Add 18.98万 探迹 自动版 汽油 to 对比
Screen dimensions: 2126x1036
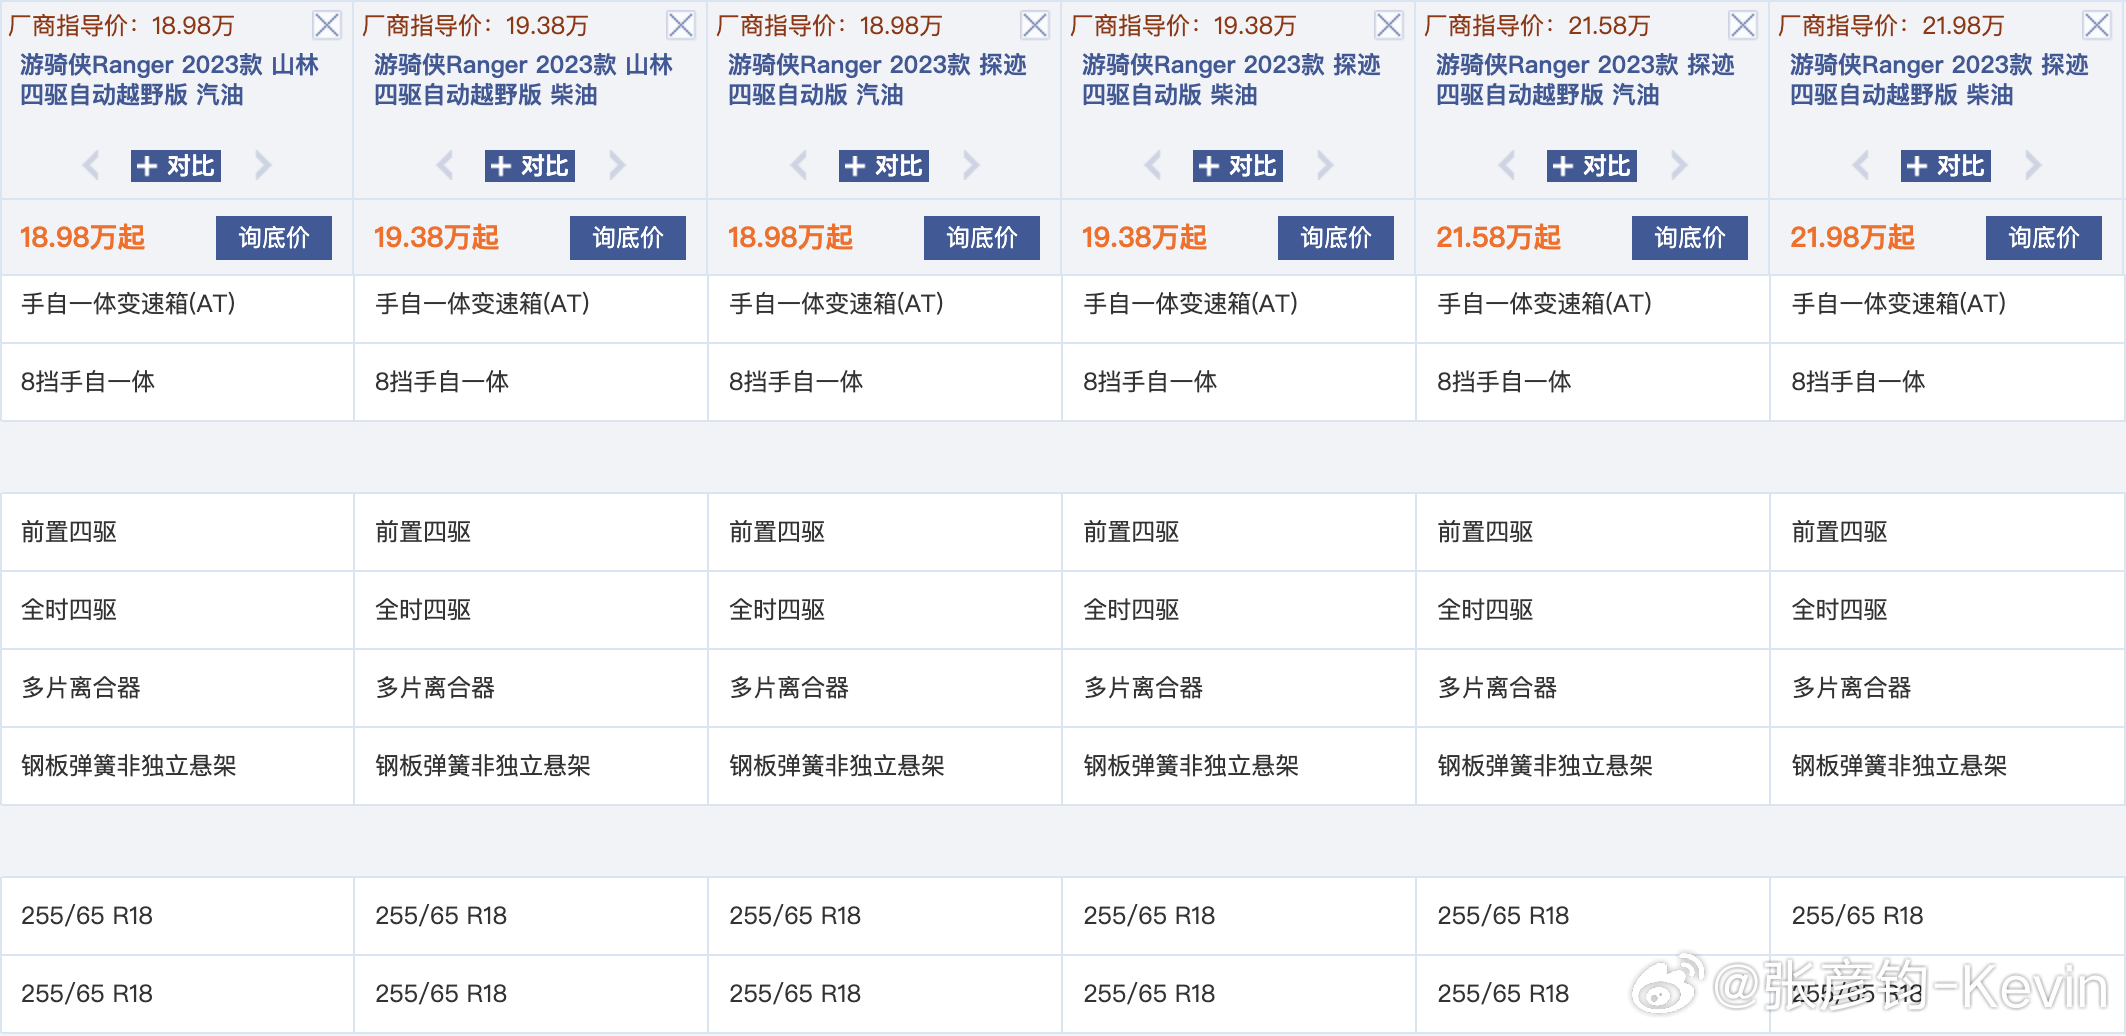click(884, 166)
